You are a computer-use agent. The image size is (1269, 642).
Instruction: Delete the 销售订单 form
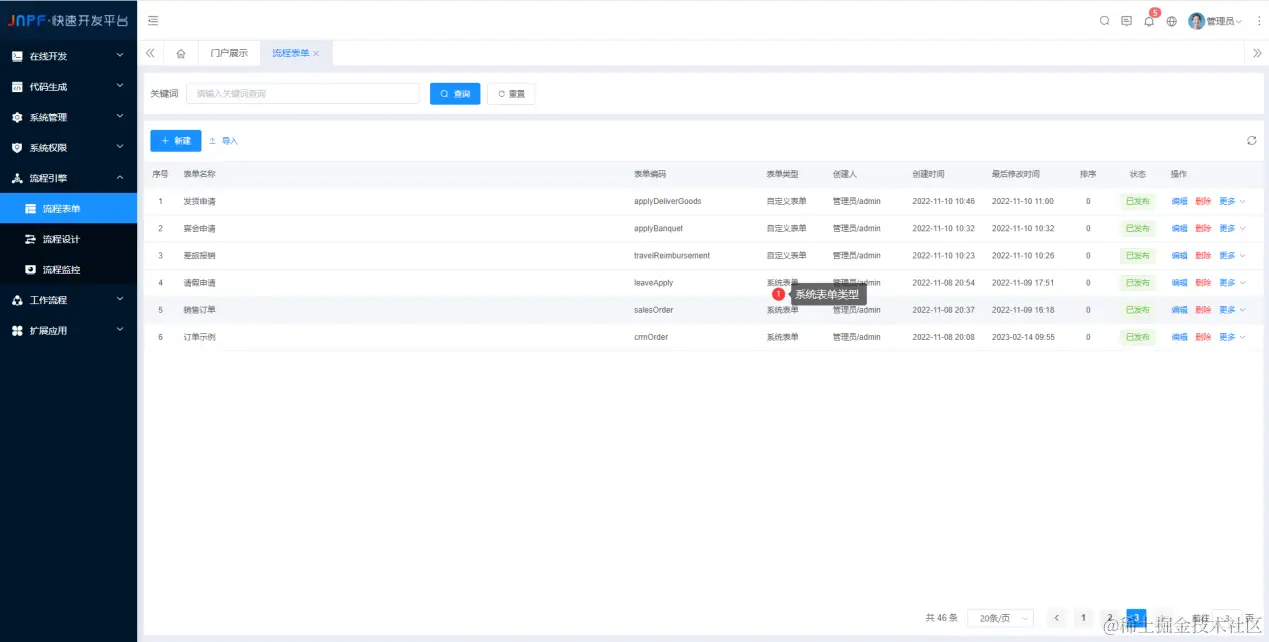[1203, 310]
